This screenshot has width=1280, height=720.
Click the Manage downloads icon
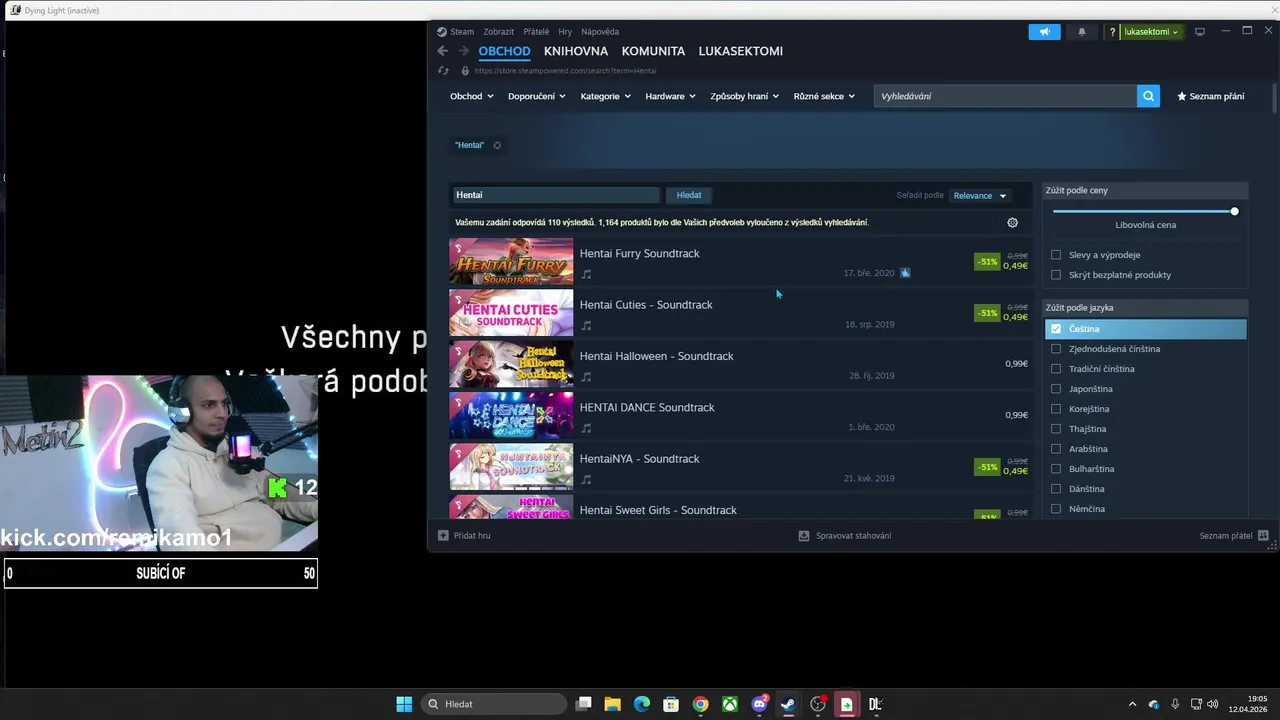point(804,535)
